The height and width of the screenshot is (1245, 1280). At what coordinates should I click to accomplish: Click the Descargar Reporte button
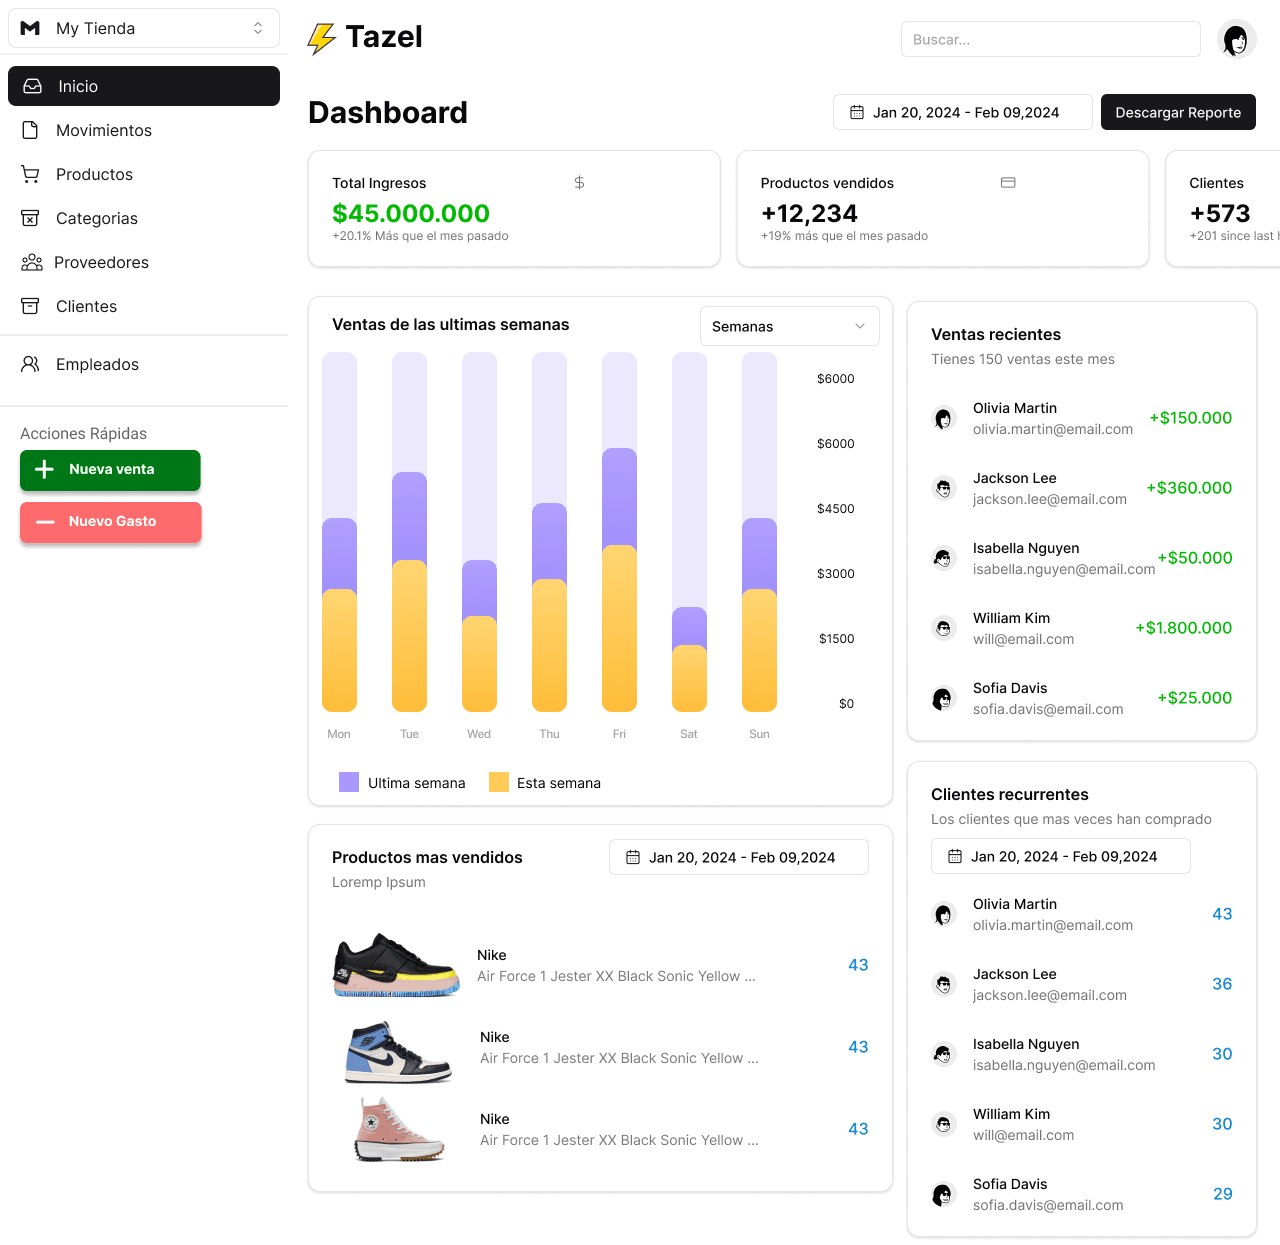(x=1178, y=112)
